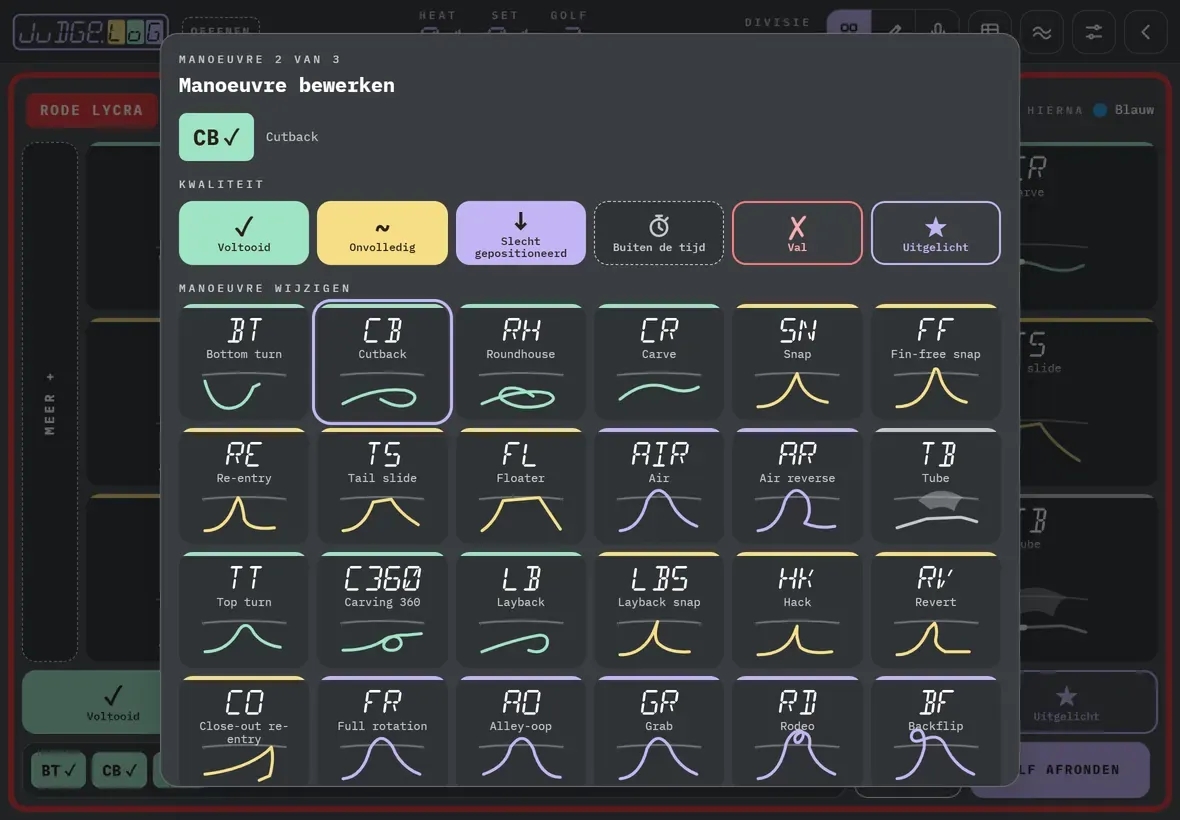1180x820 pixels.
Task: Select the Bottom turn maneuver tile
Action: click(244, 362)
